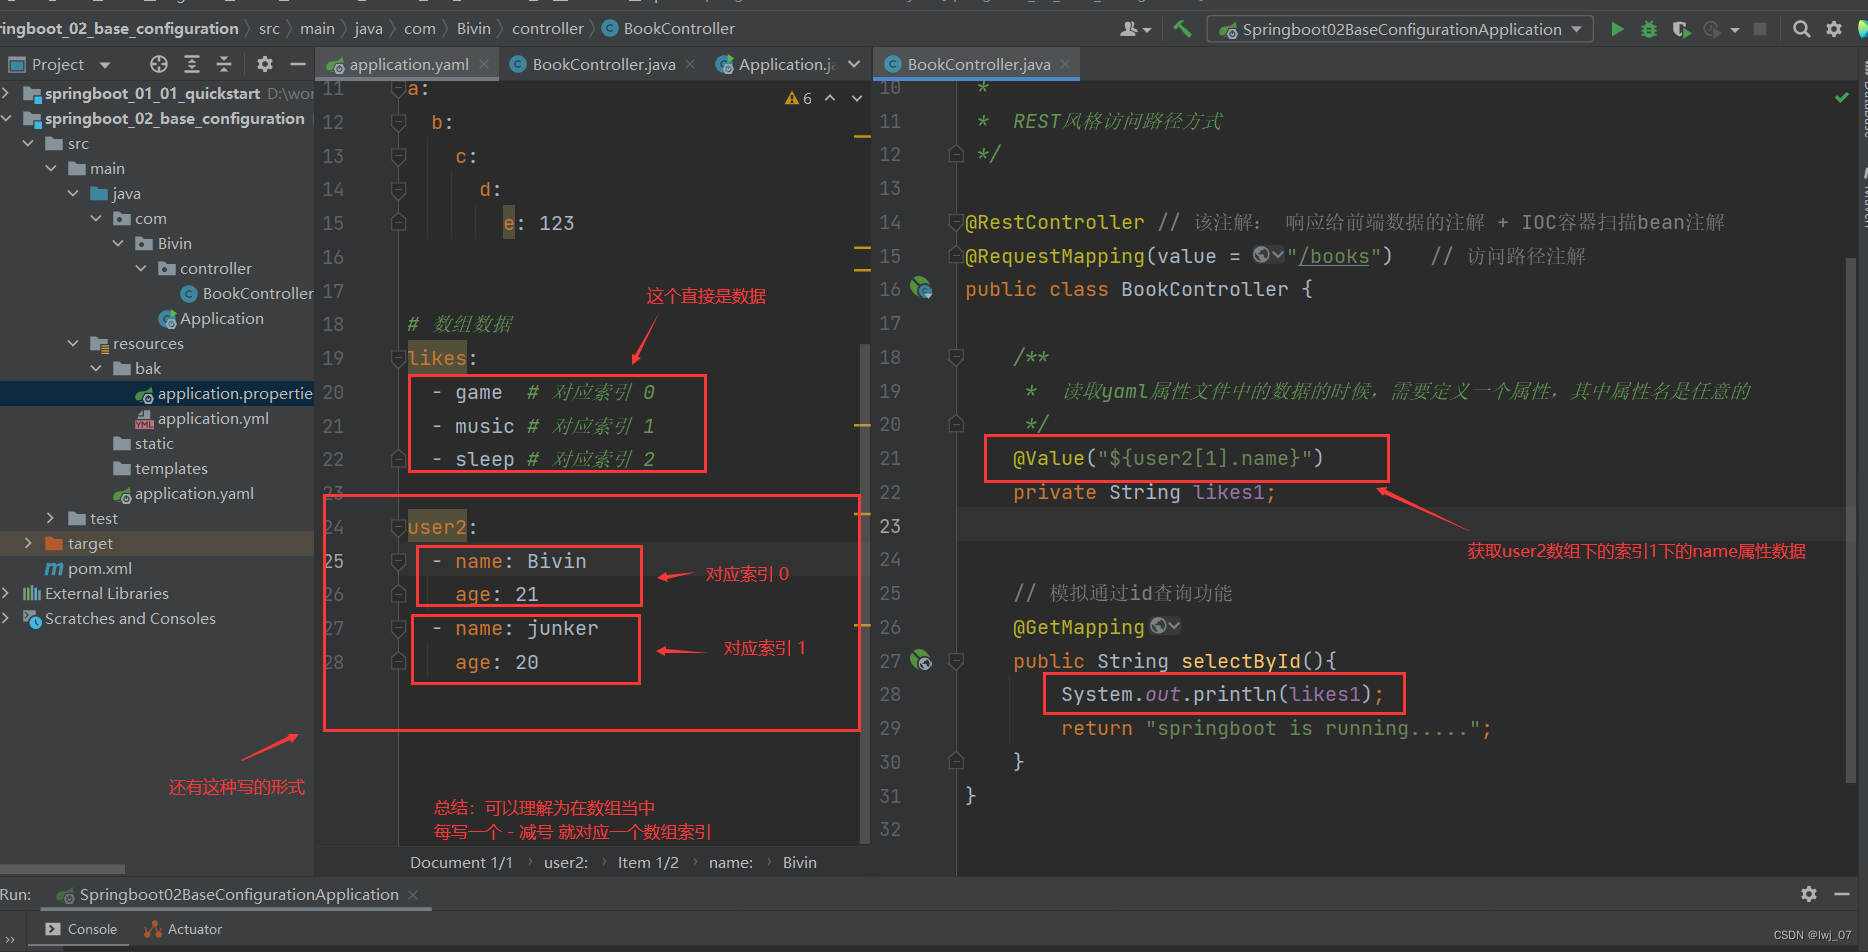Run with Coverage using the shield icon
Viewport: 1868px width, 952px height.
[x=1681, y=29]
